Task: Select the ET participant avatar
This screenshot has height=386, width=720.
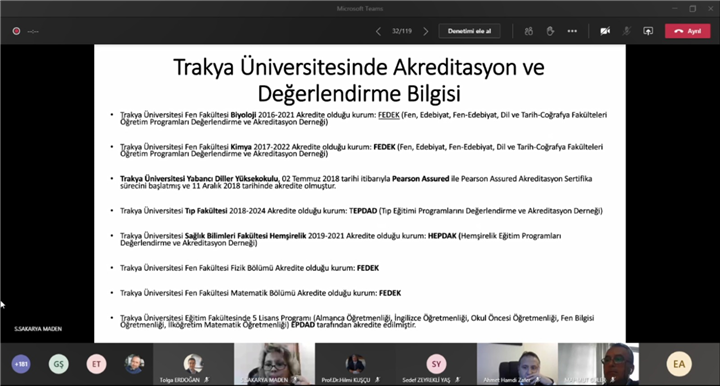Action: tap(96, 364)
